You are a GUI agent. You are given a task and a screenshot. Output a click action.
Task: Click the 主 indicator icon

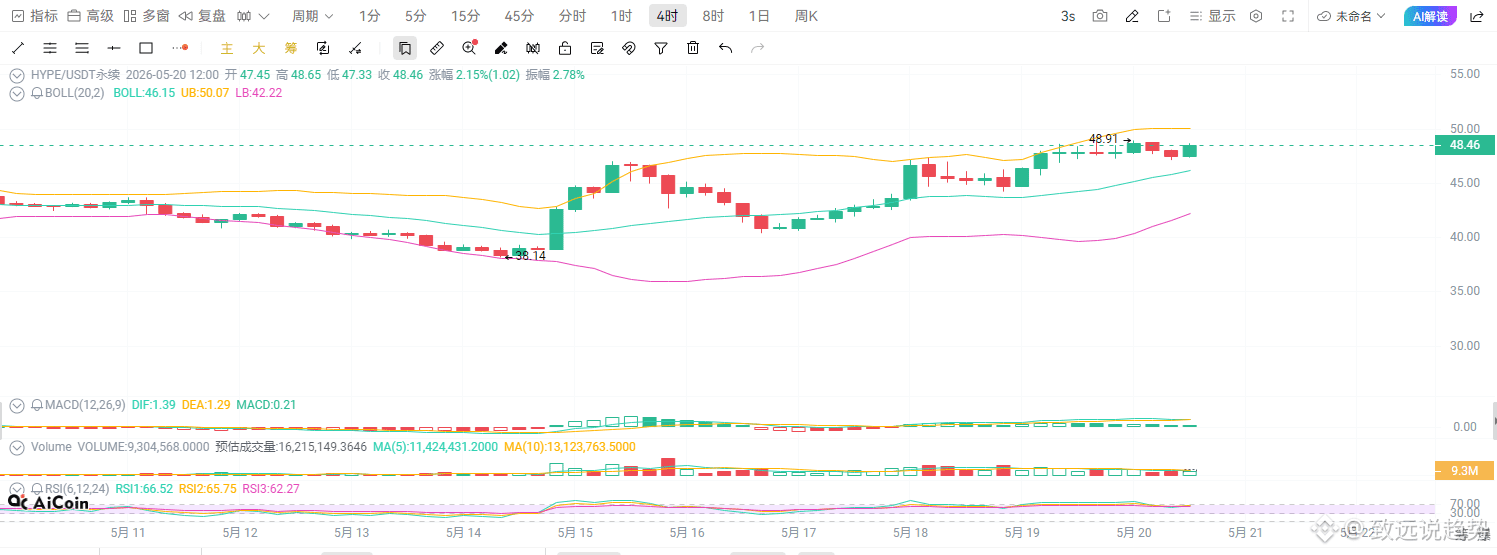click(227, 48)
